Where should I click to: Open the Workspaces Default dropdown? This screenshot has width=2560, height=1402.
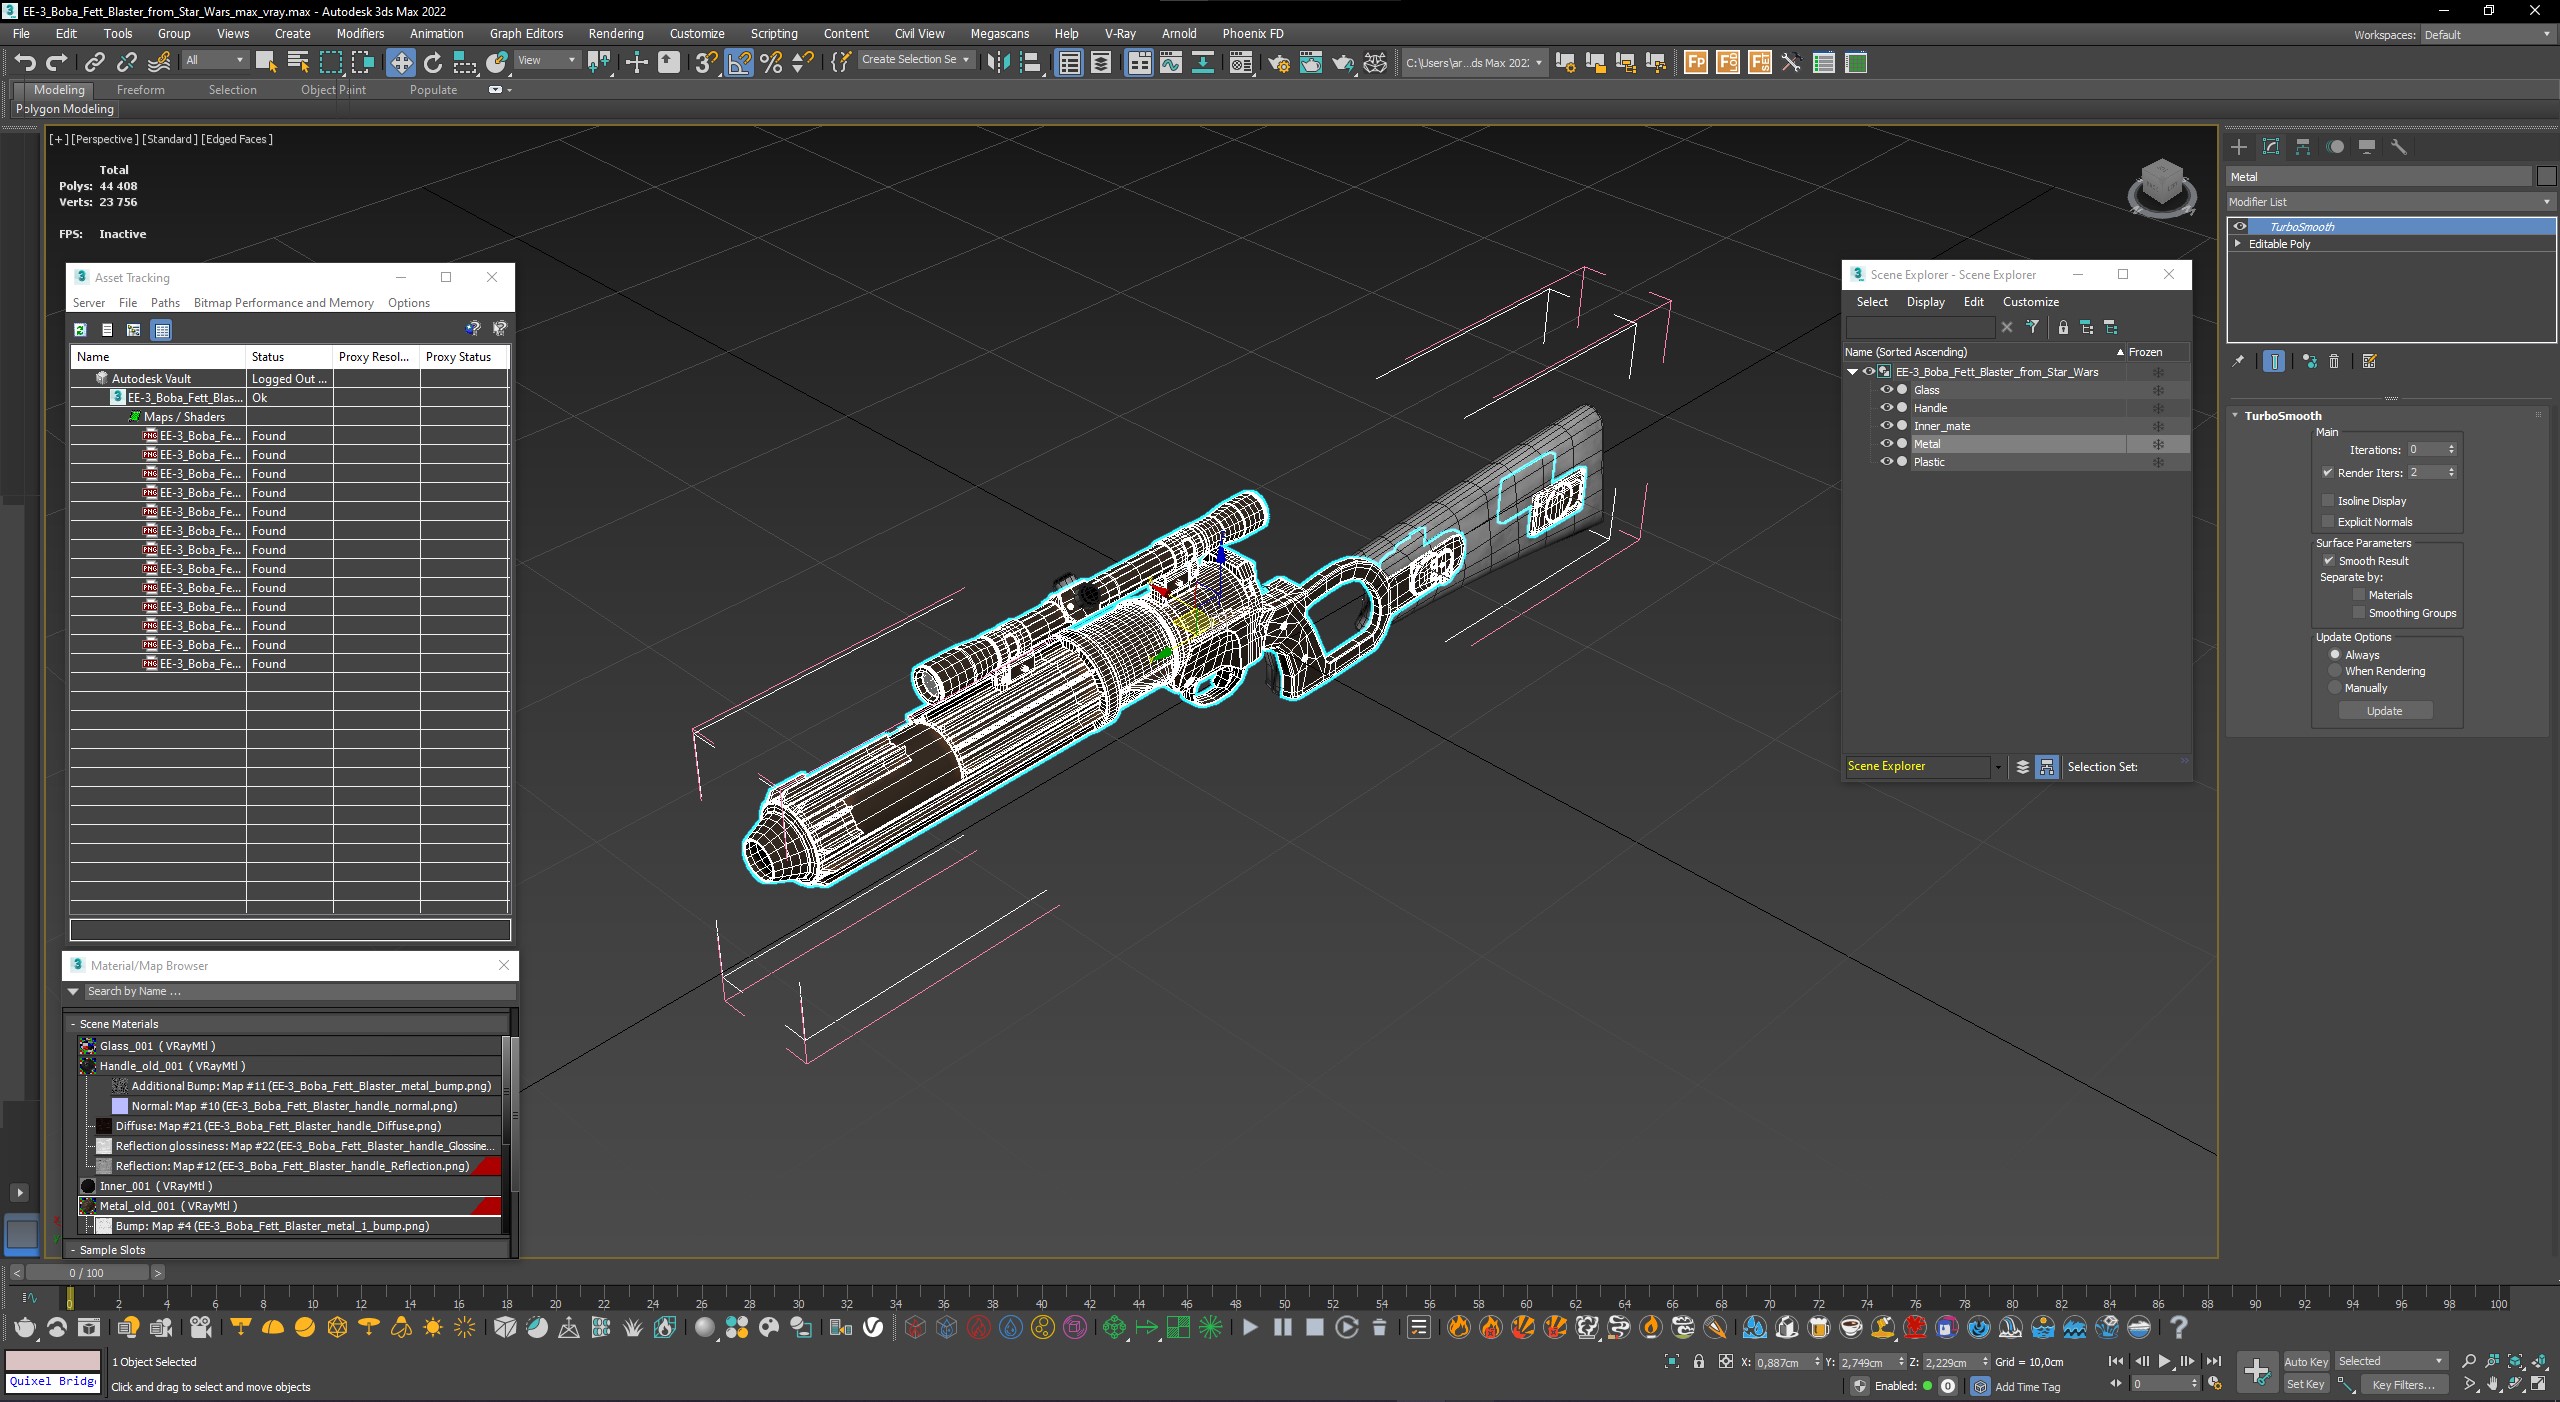2487,35
